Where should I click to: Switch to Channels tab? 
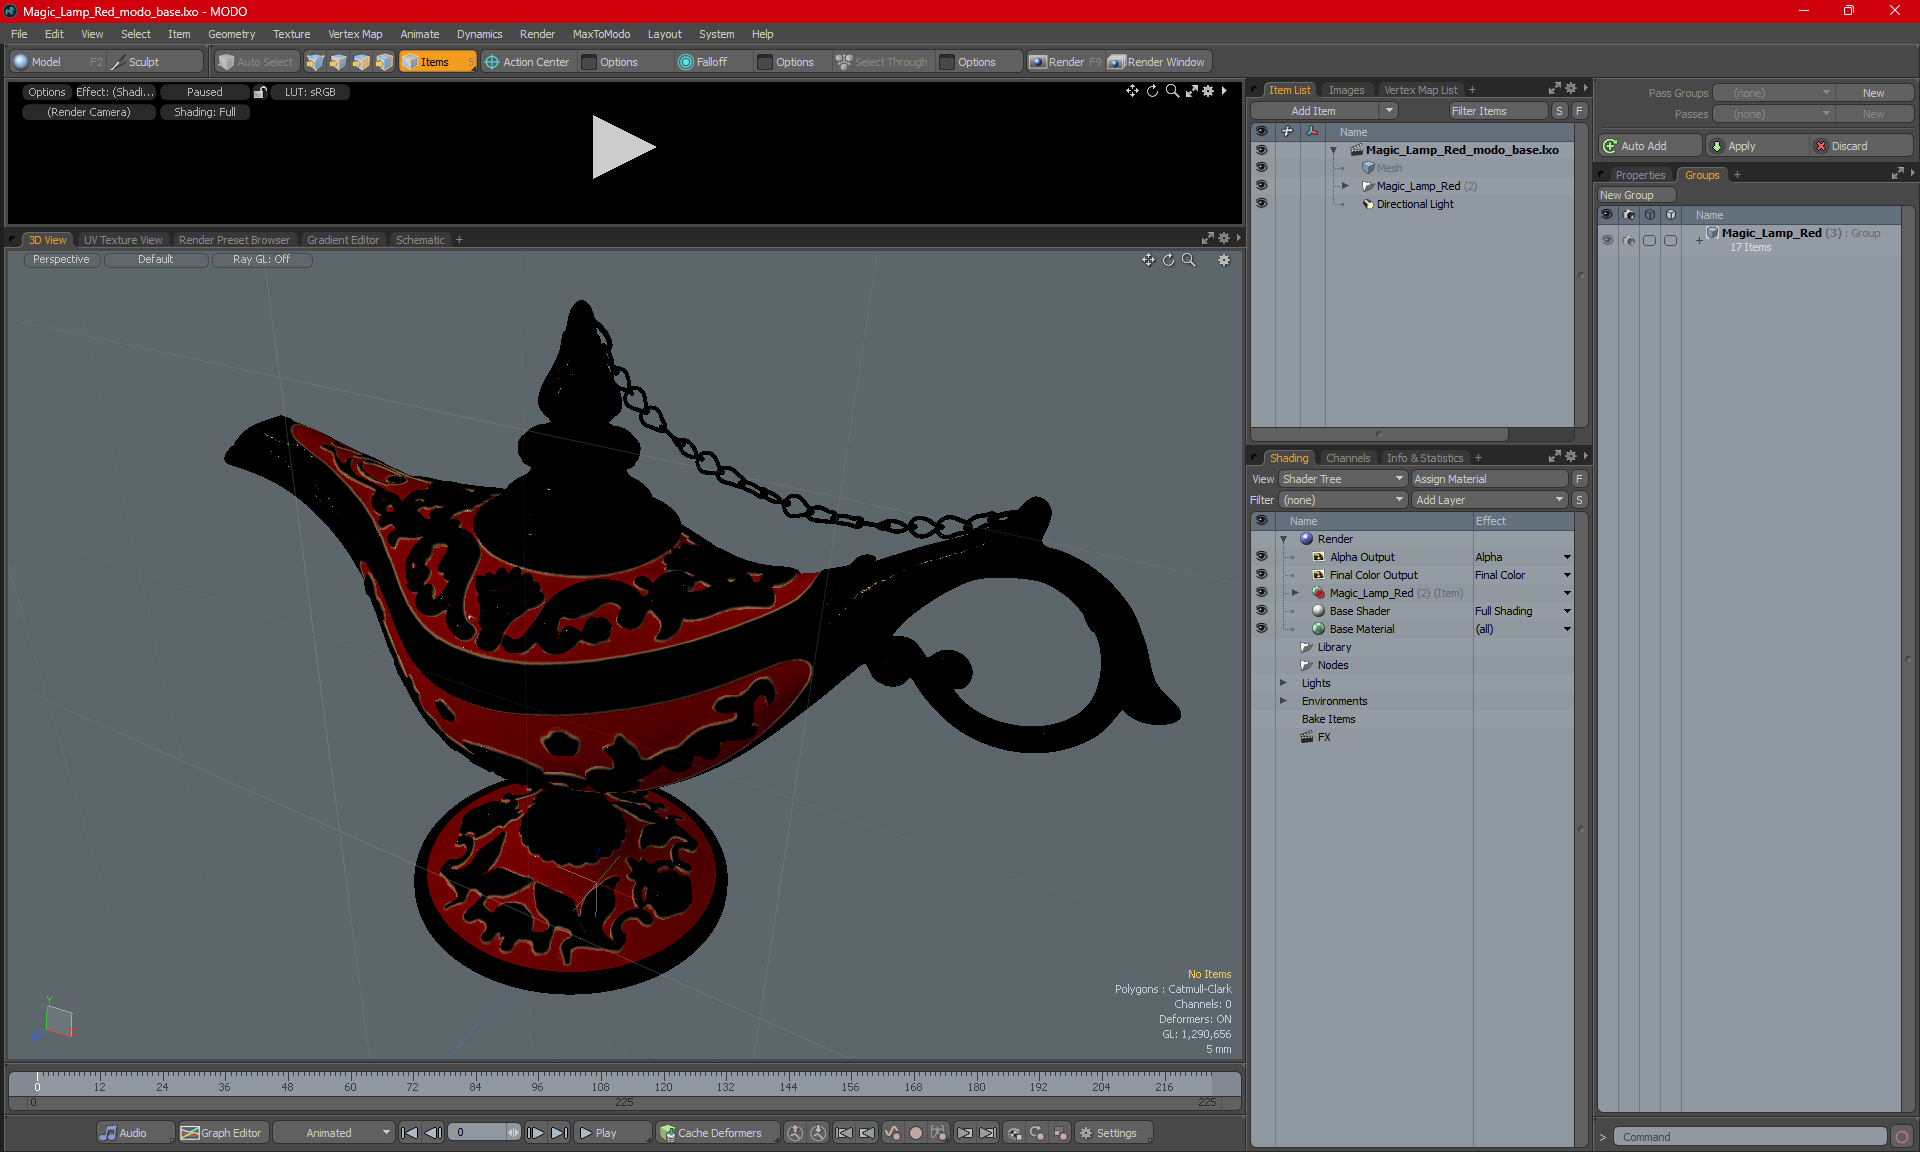pos(1348,458)
